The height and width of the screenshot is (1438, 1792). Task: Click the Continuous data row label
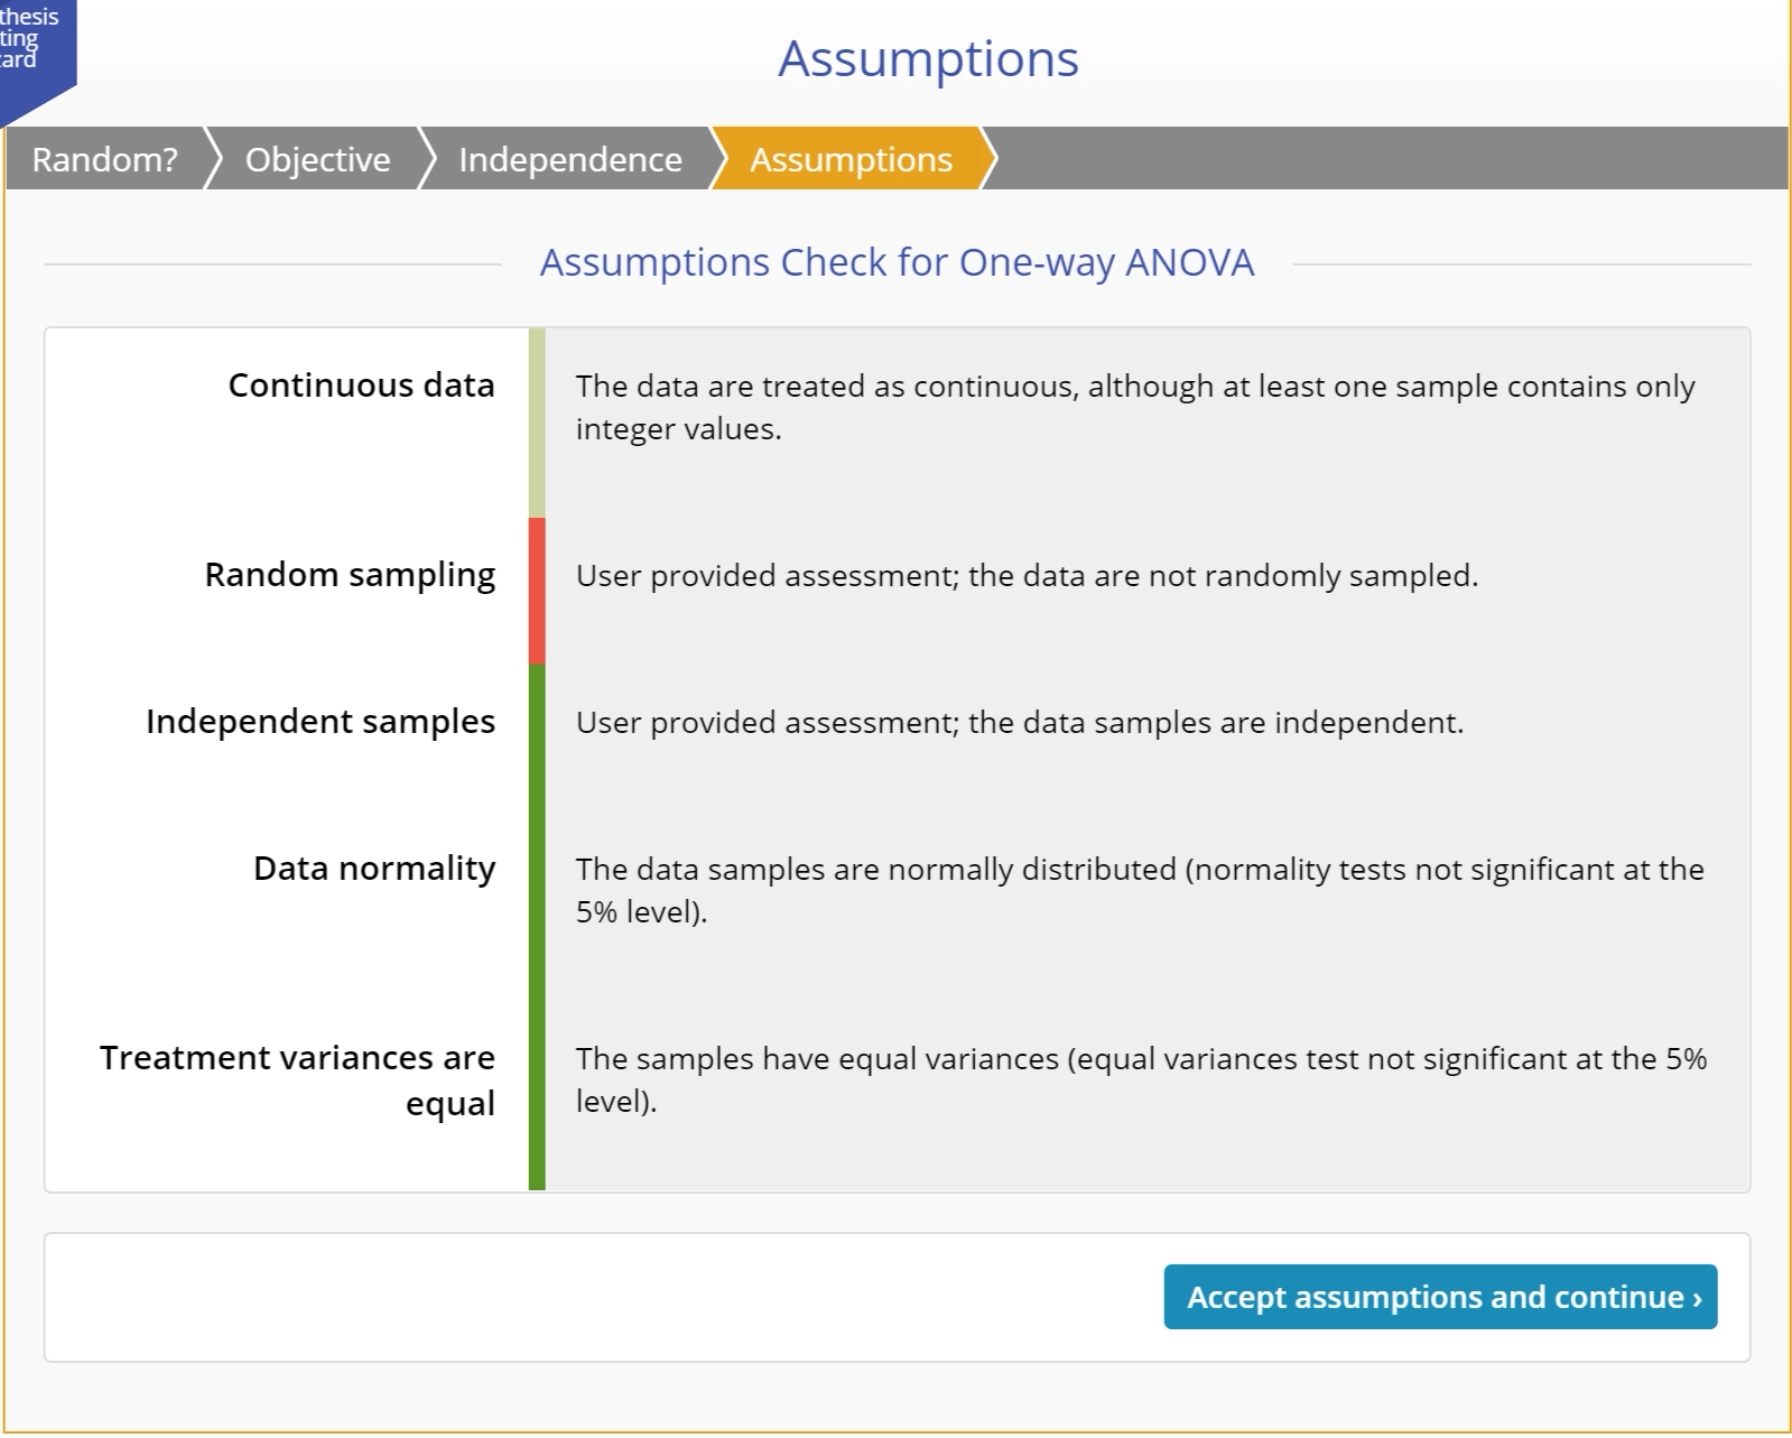point(361,385)
